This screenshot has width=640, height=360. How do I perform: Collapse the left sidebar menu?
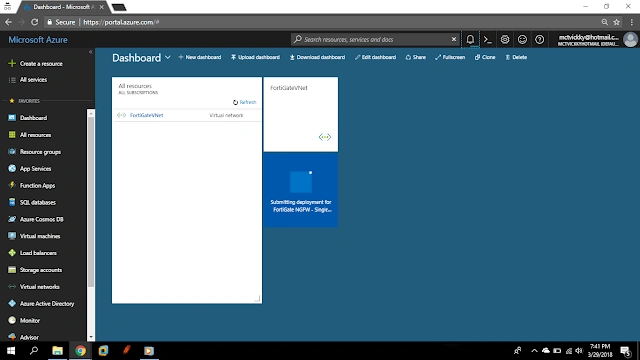tap(91, 52)
